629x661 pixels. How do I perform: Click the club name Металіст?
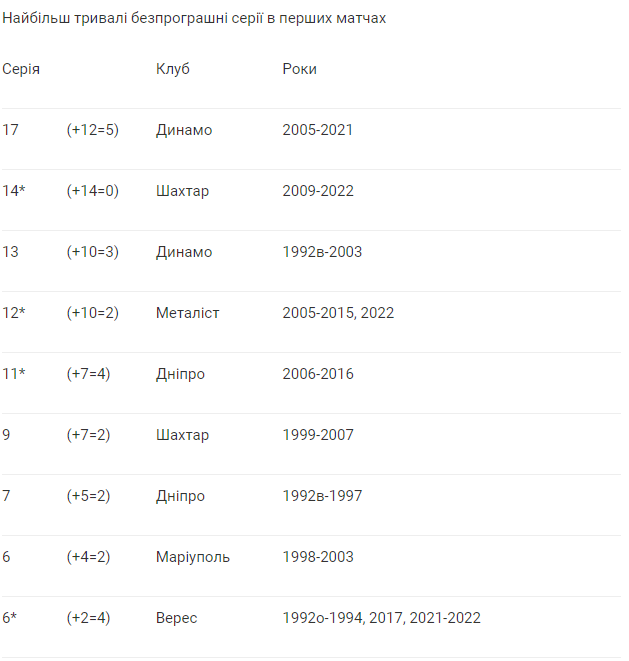point(187,313)
